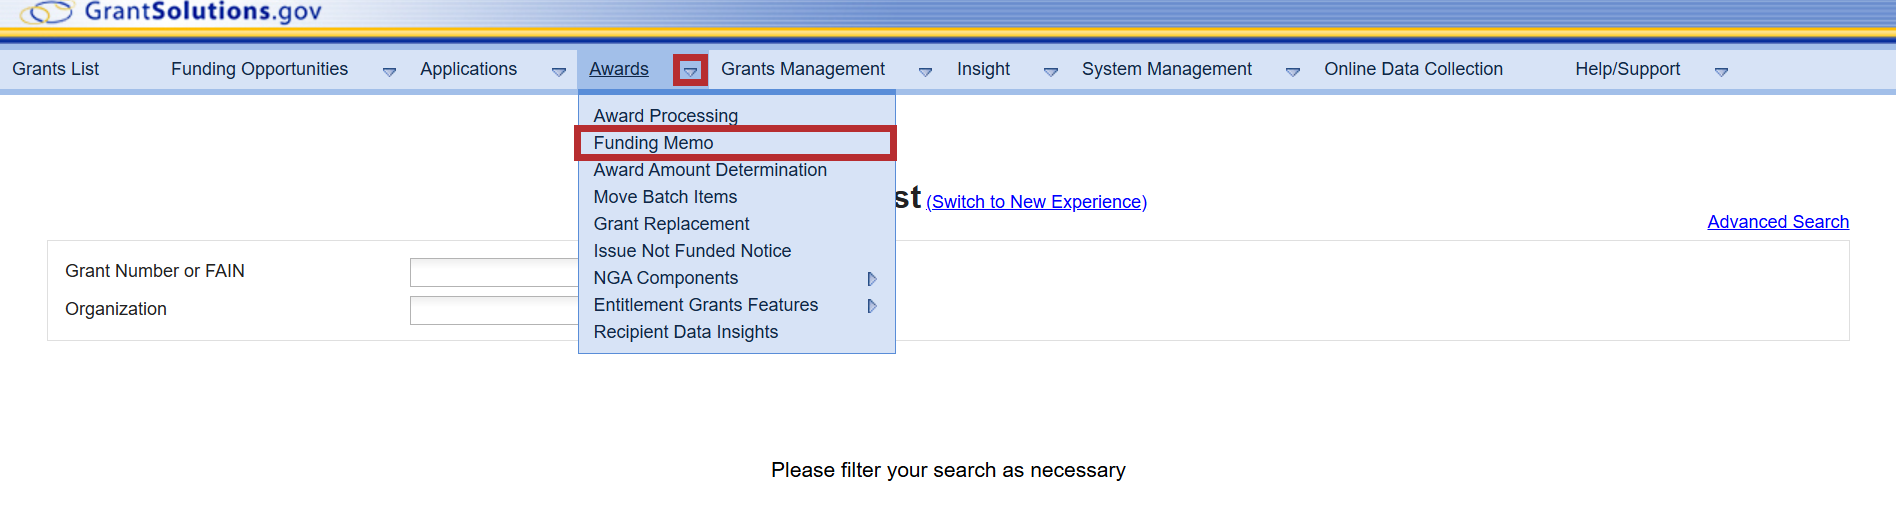This screenshot has width=1896, height=516.
Task: Select Issue Not Funded Notice
Action: click(692, 251)
